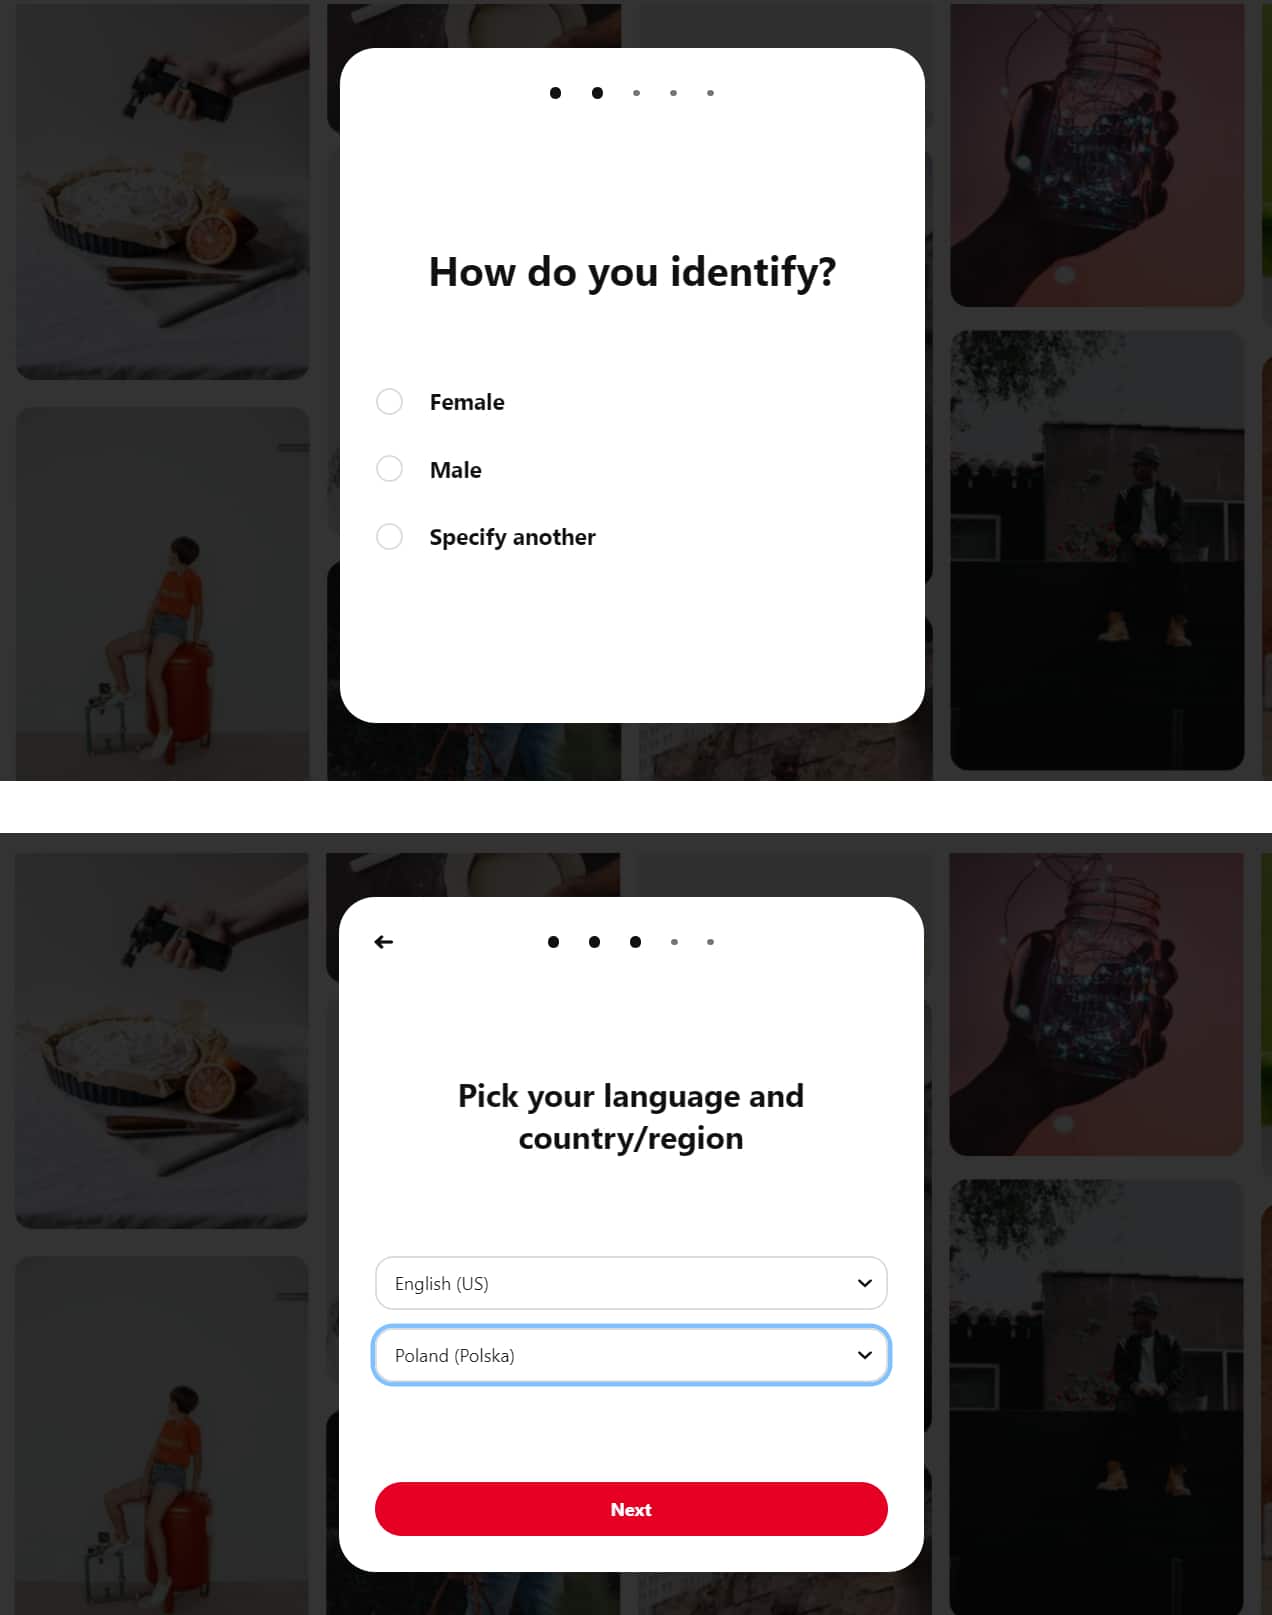Click the Female label text
Viewport: 1272px width, 1615px height.
pos(467,402)
